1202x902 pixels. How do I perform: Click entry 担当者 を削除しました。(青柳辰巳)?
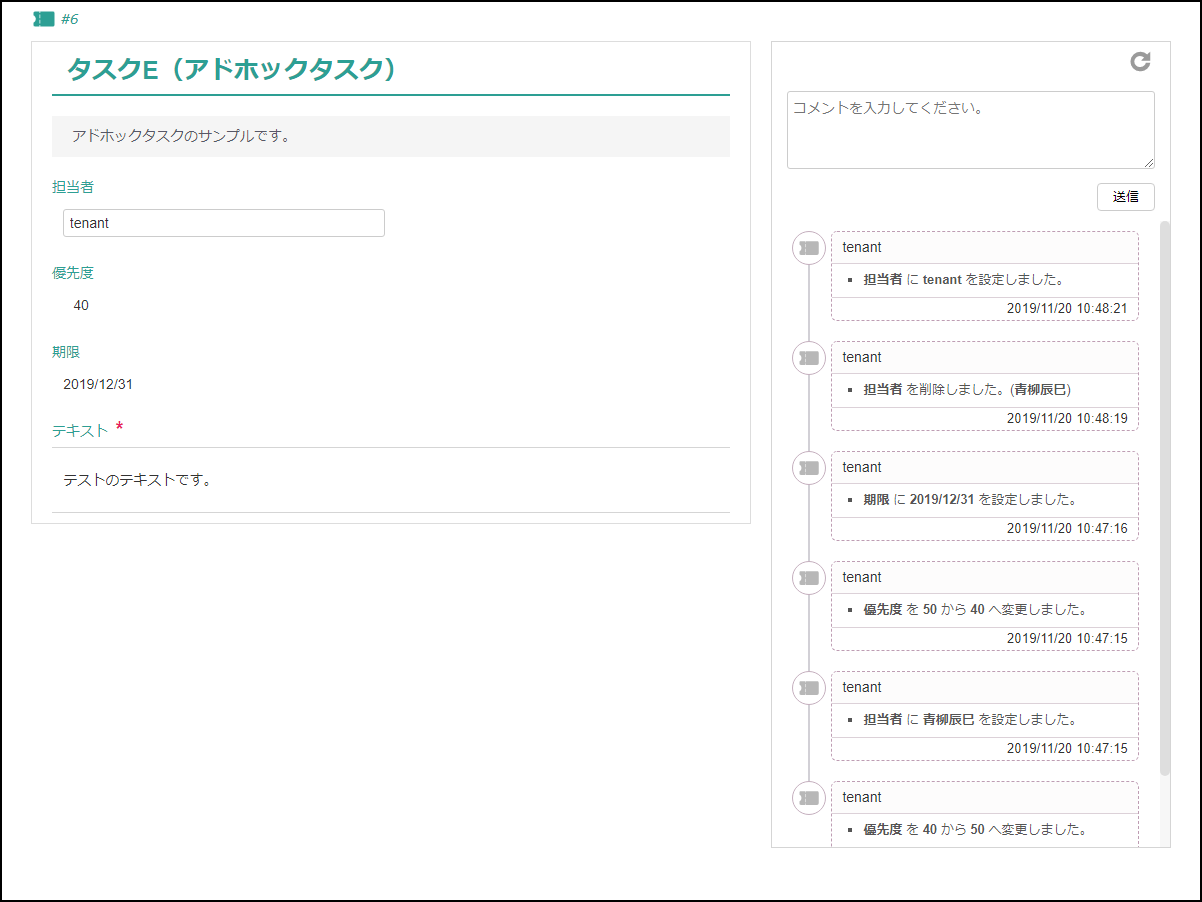click(967, 390)
